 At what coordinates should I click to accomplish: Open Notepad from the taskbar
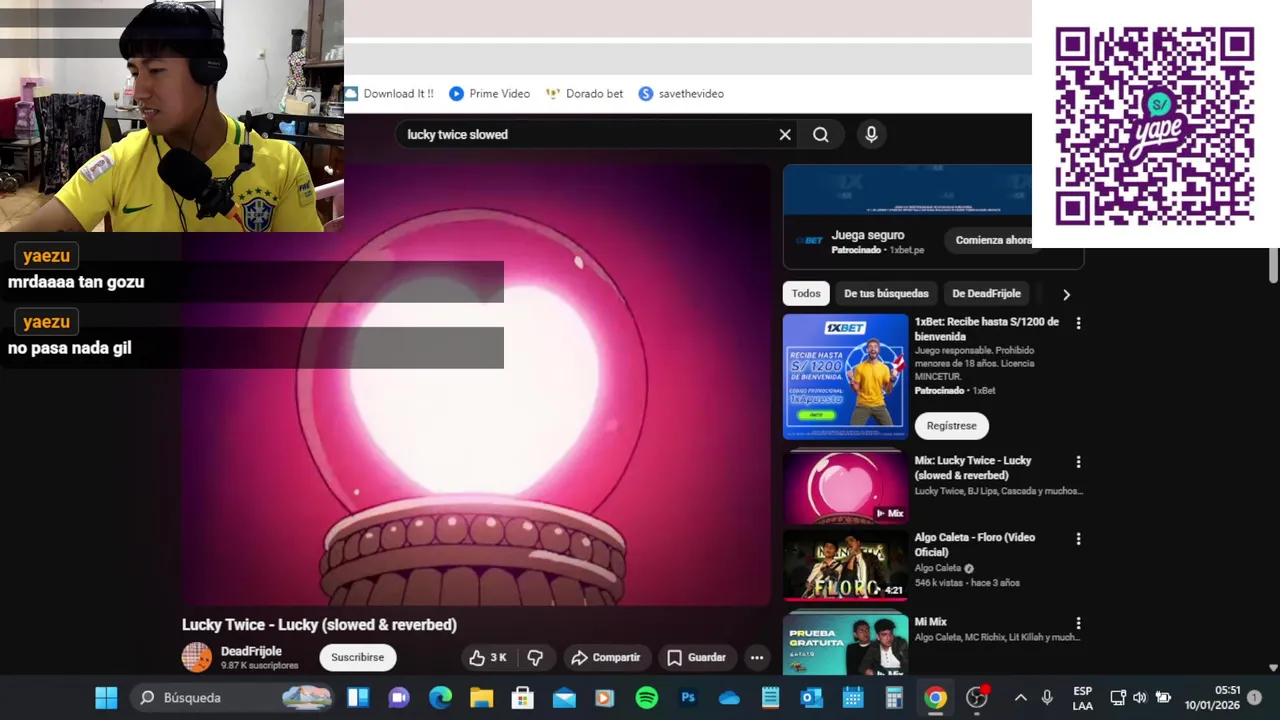pyautogui.click(x=770, y=698)
